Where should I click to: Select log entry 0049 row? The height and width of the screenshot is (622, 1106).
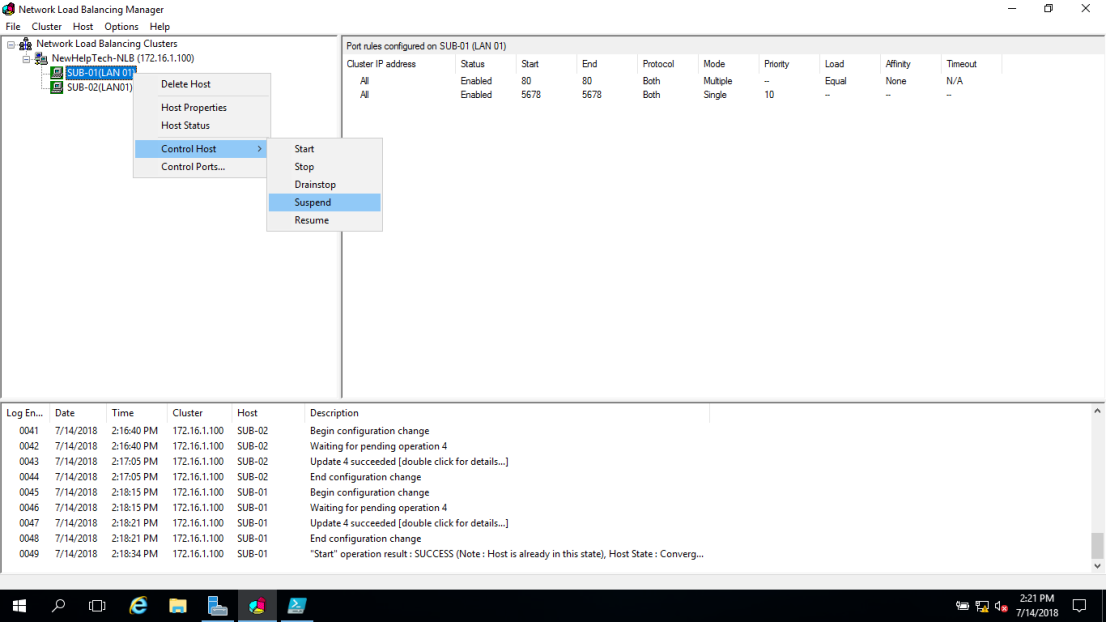click(356, 554)
